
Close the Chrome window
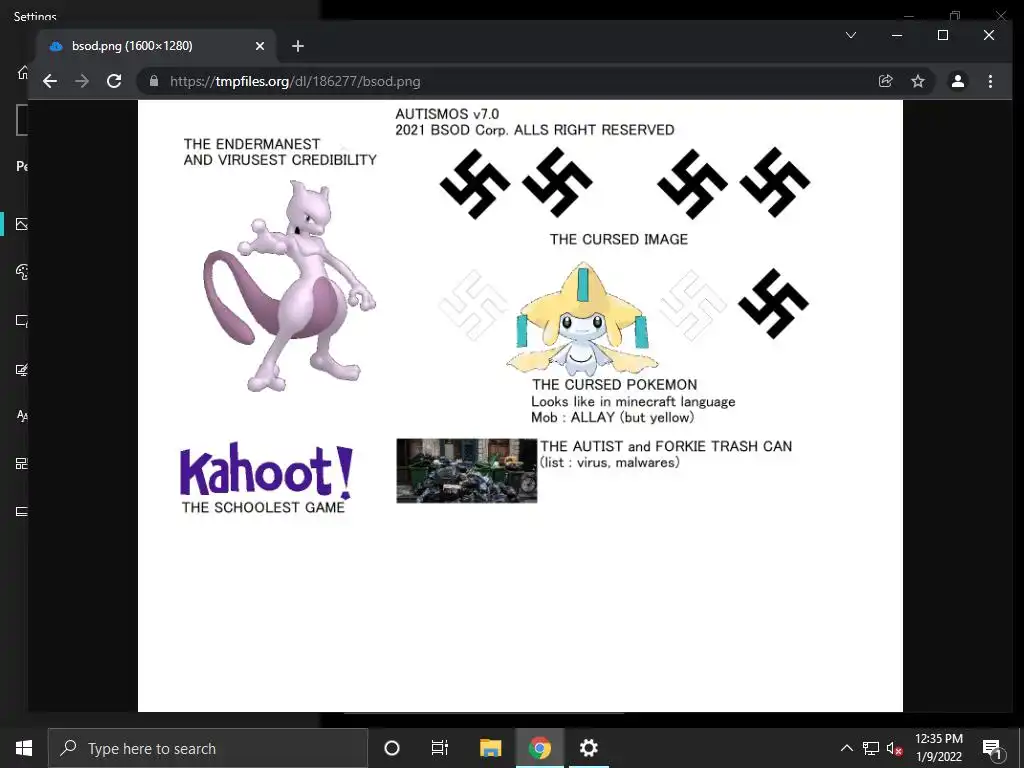click(x=989, y=35)
